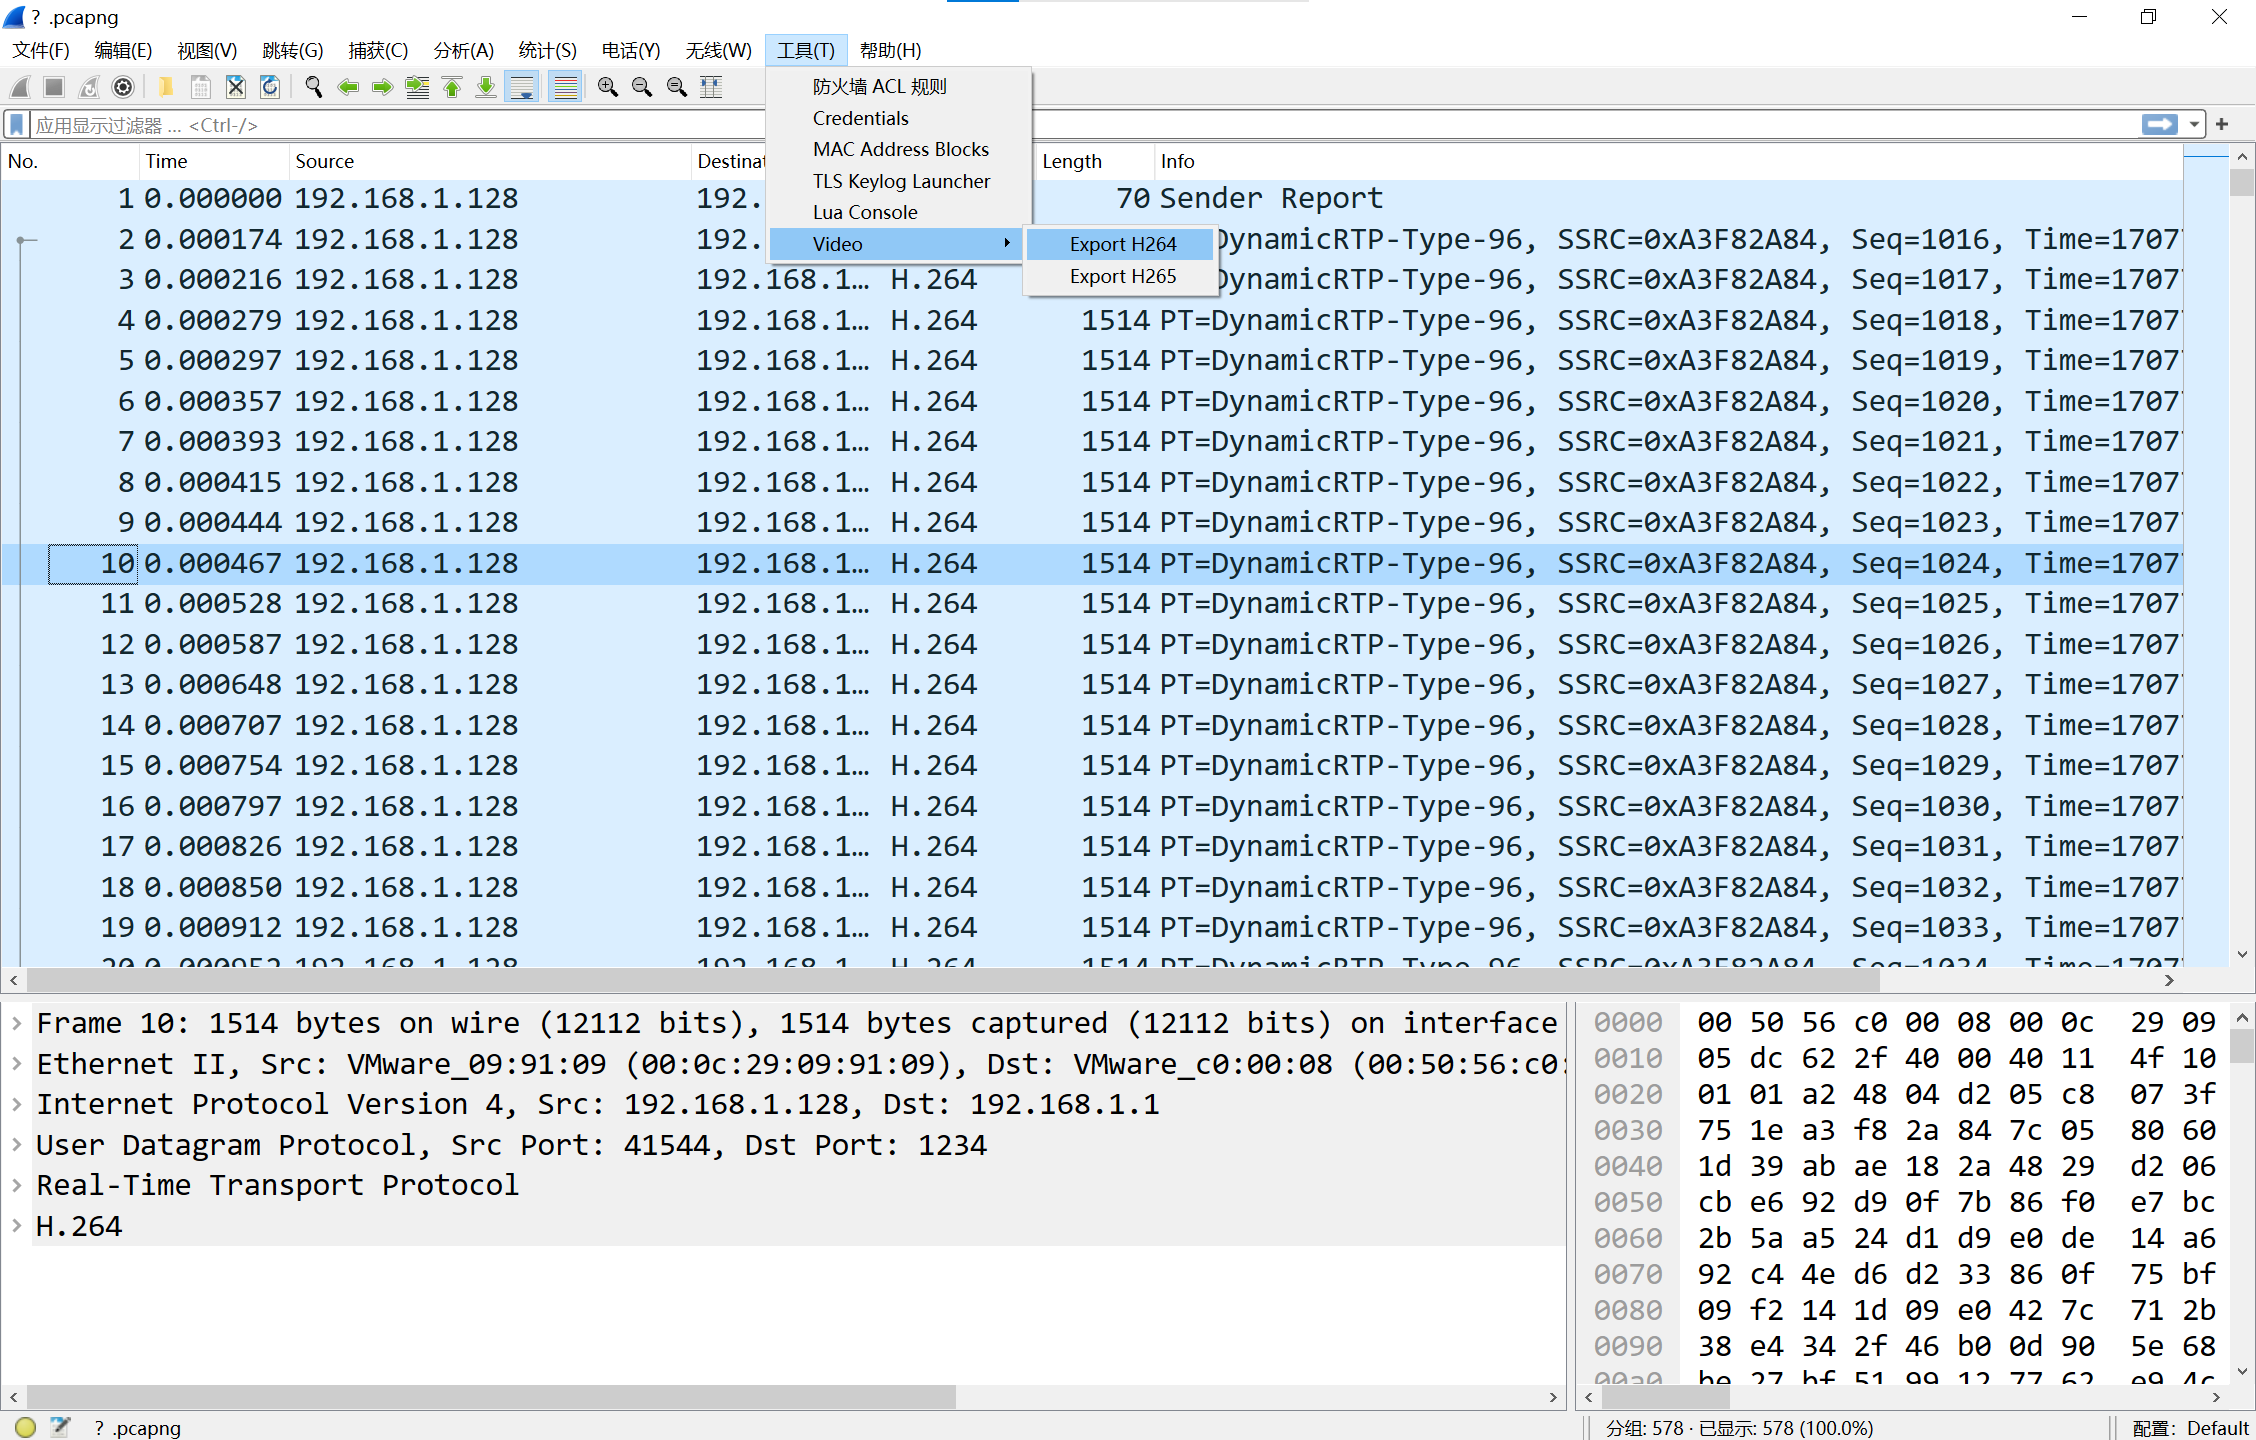Image resolution: width=2256 pixels, height=1440 pixels.
Task: Jump to first packet icon
Action: tap(452, 87)
